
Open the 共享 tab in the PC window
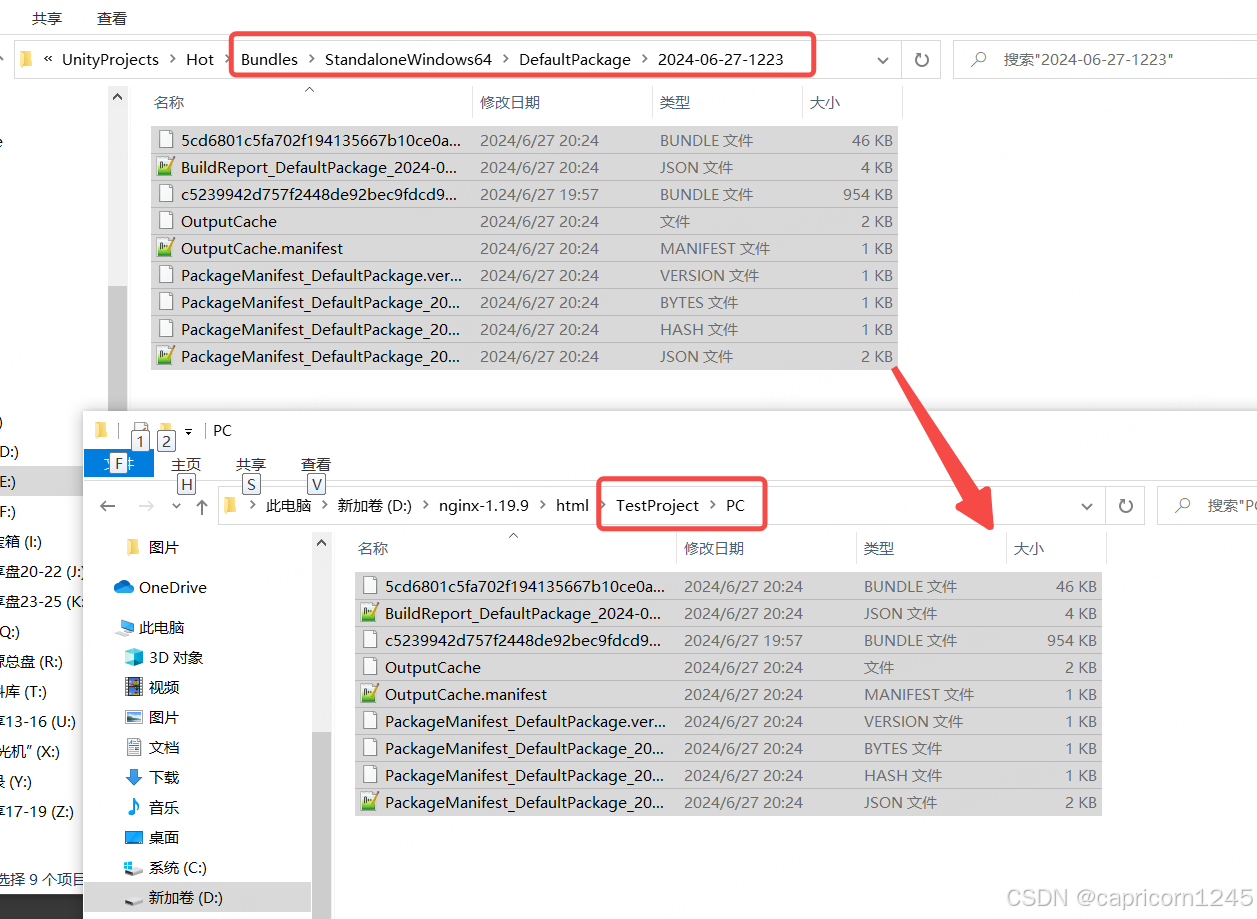point(251,464)
